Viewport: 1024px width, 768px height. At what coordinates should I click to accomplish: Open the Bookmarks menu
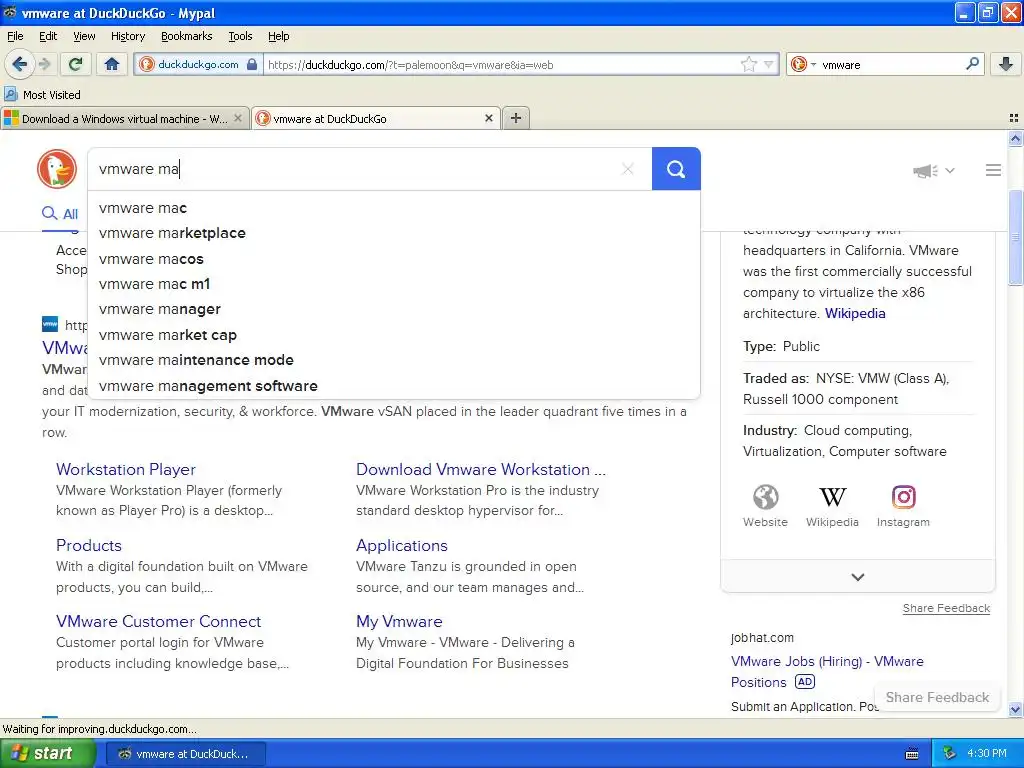point(186,36)
